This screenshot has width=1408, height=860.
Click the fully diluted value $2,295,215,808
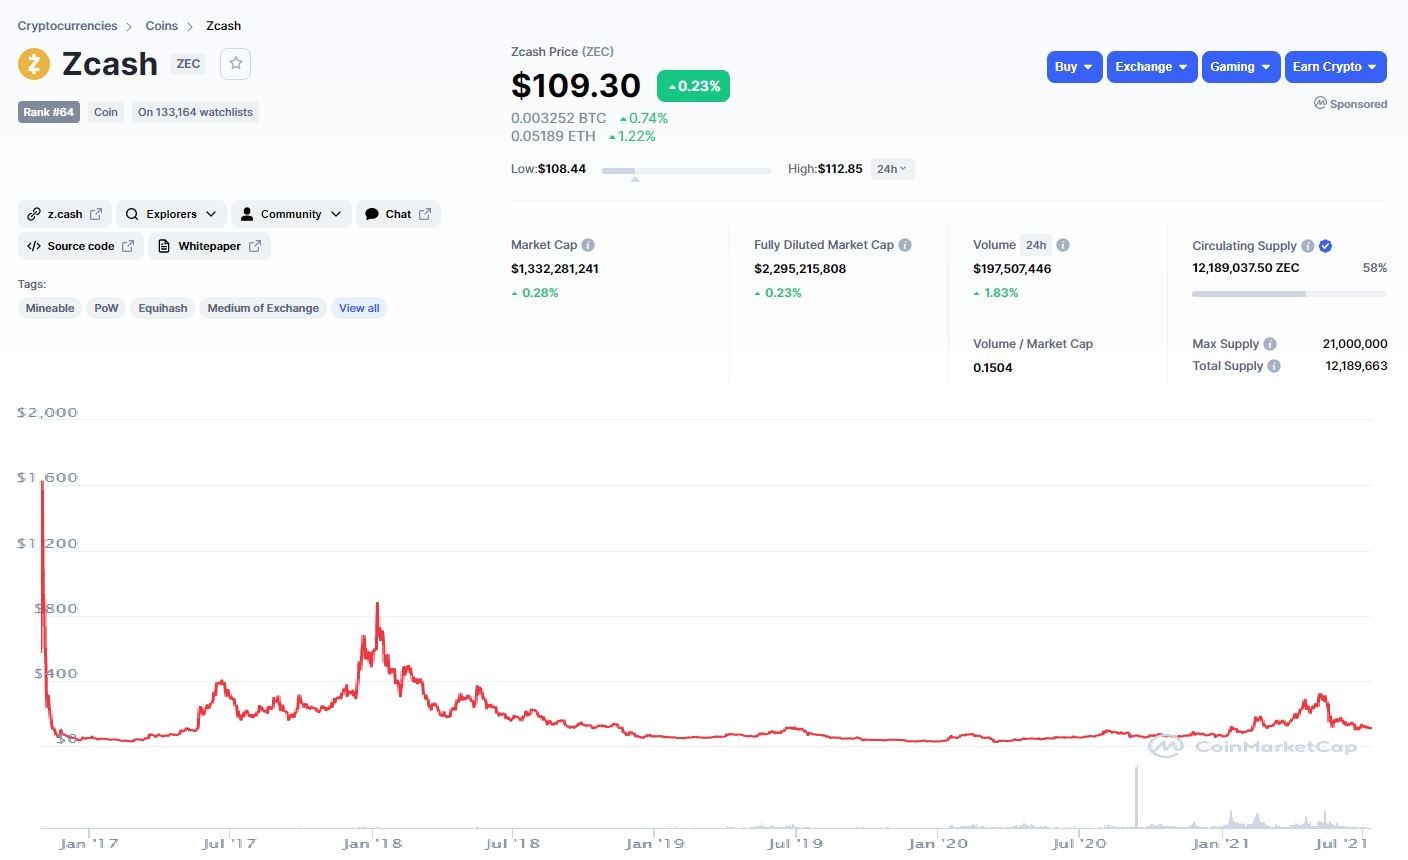pos(800,269)
